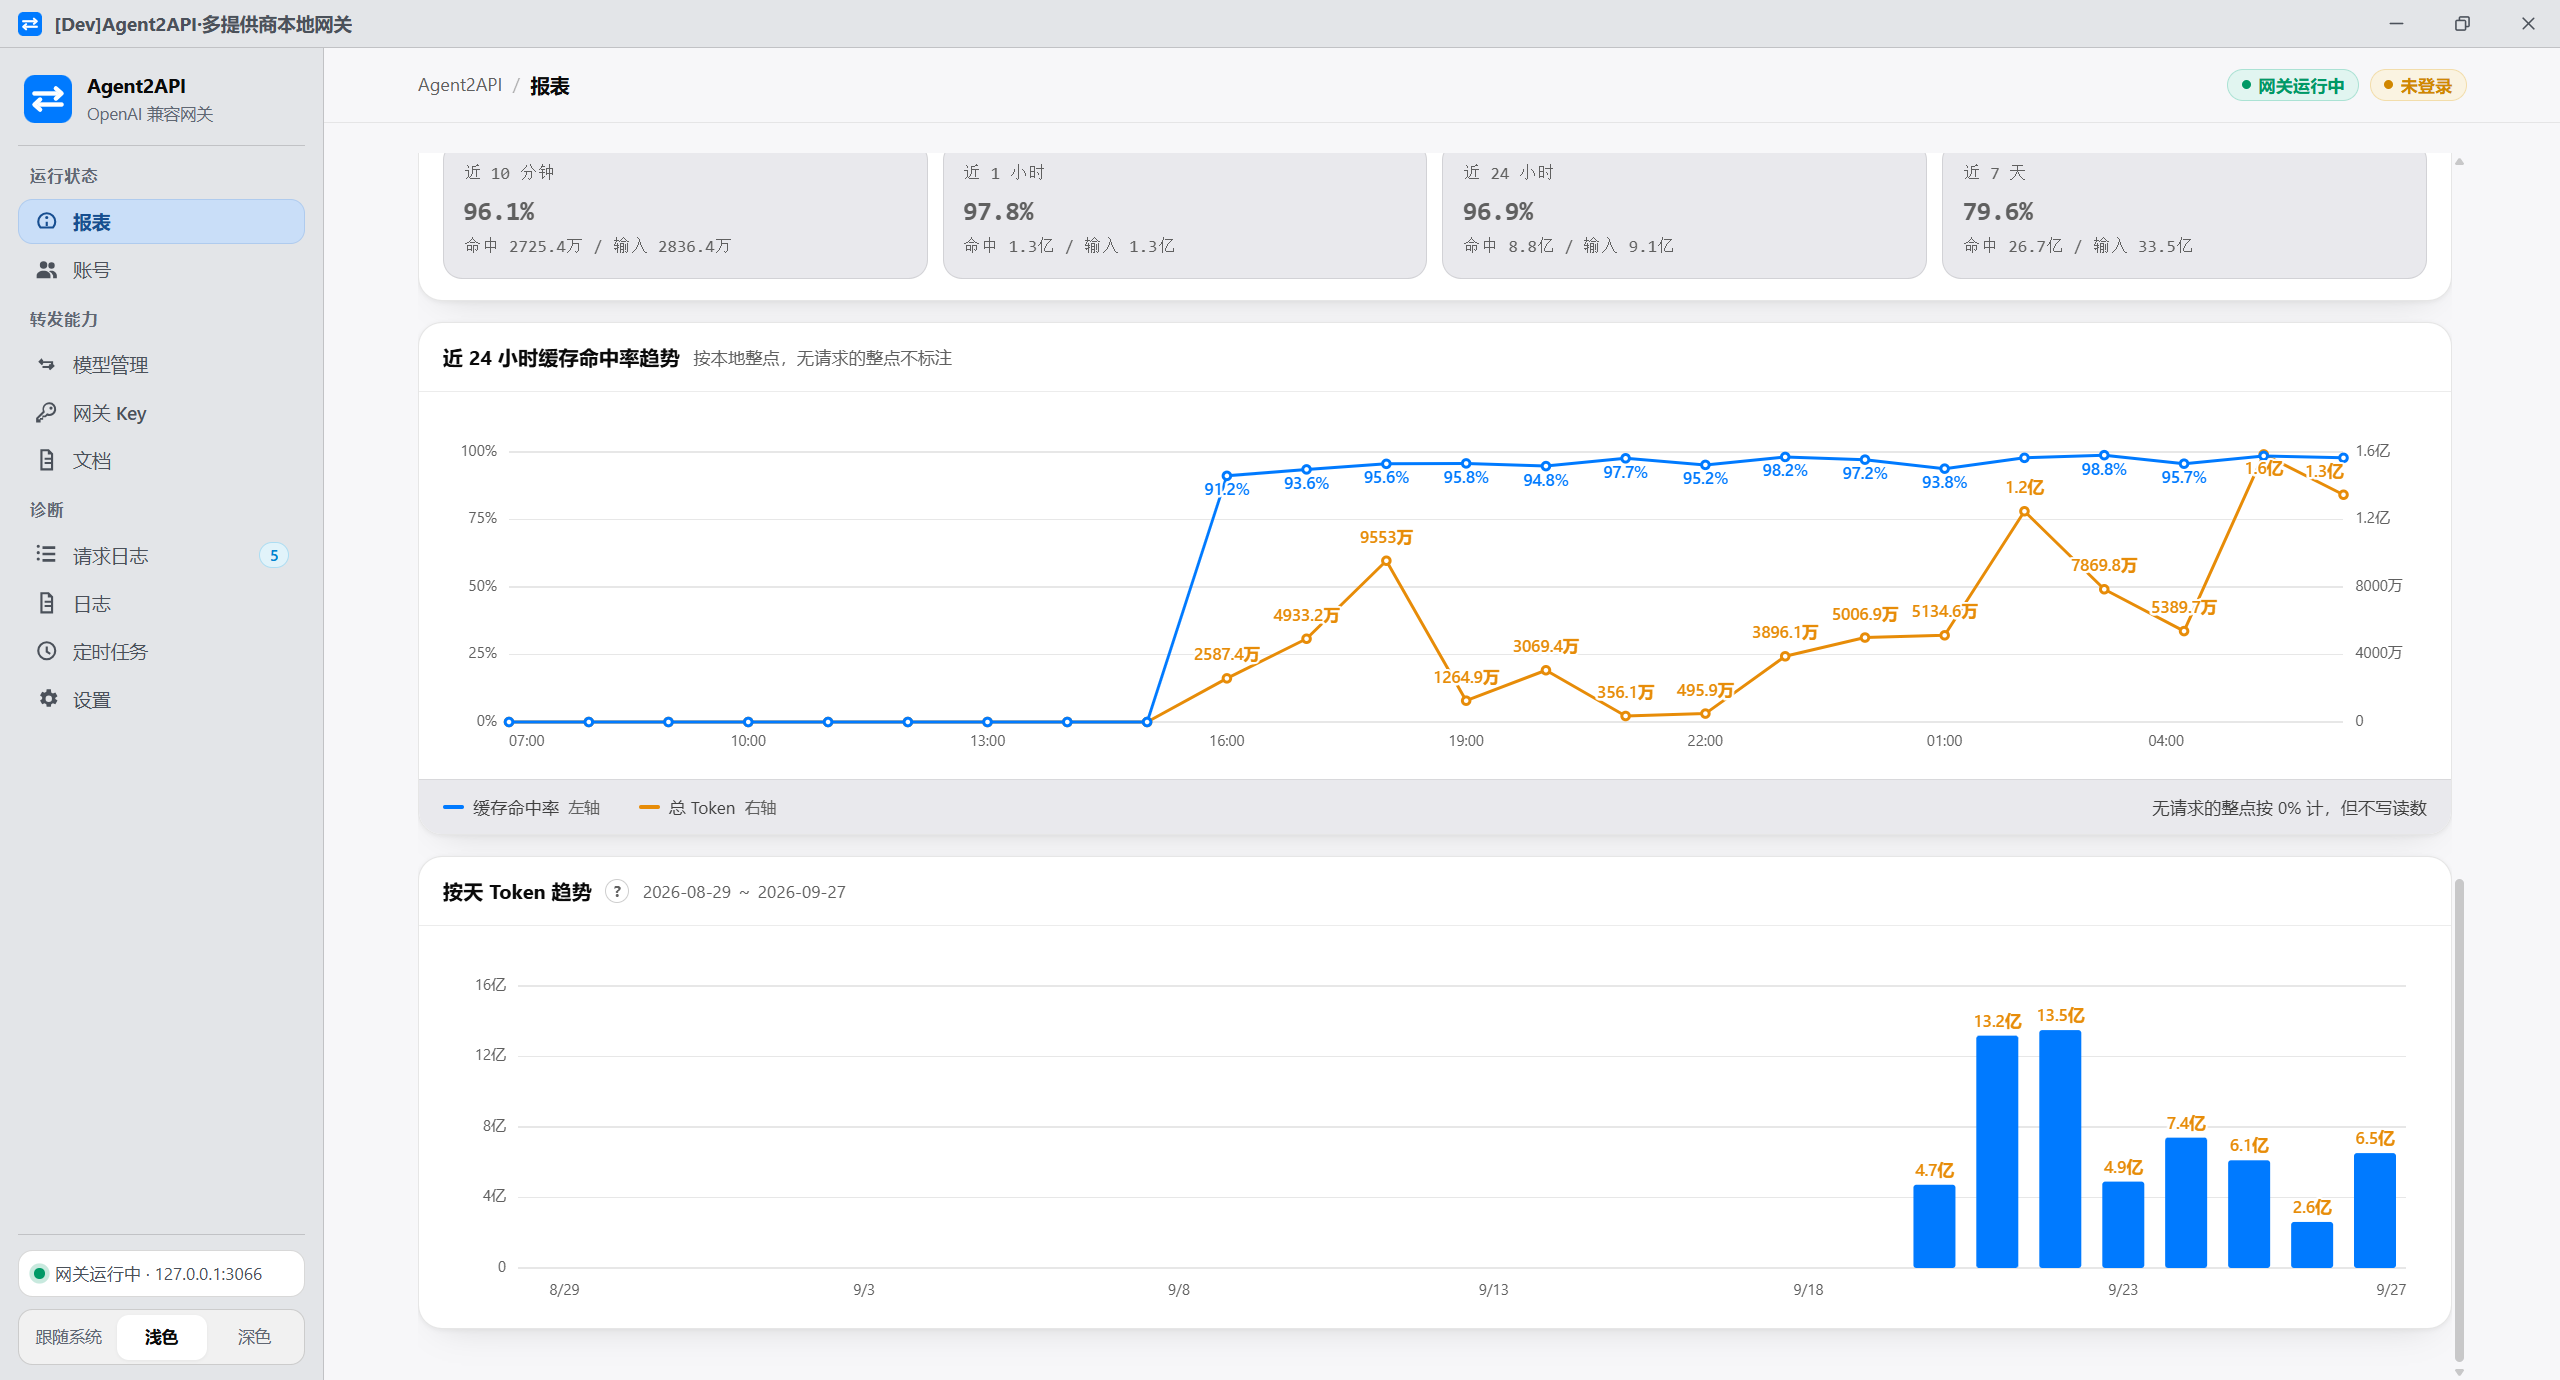Image resolution: width=2560 pixels, height=1380 pixels.
Task: Click the title bar app icon
Action: tap(30, 24)
